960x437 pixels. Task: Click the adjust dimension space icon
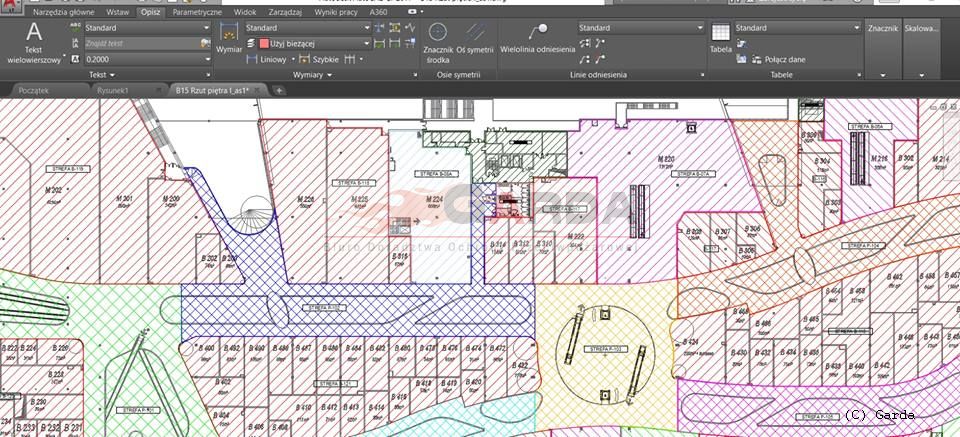(x=395, y=28)
